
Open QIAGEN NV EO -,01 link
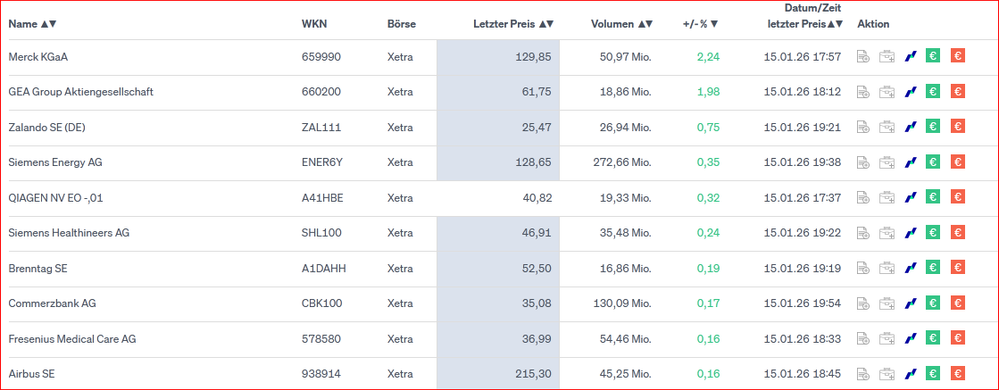point(55,198)
